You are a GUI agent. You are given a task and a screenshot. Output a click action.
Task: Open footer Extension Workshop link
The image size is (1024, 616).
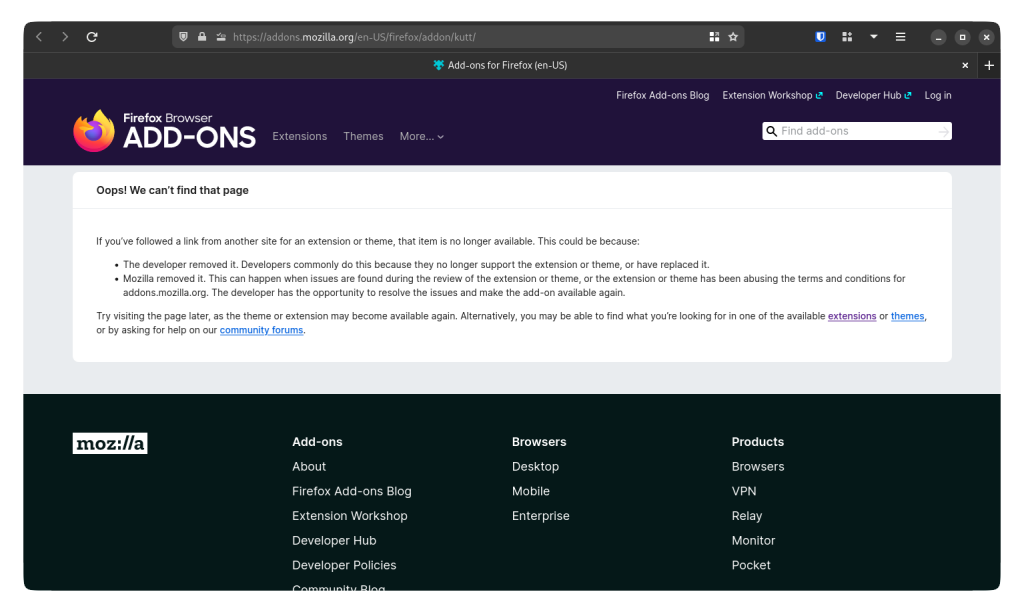click(x=349, y=516)
